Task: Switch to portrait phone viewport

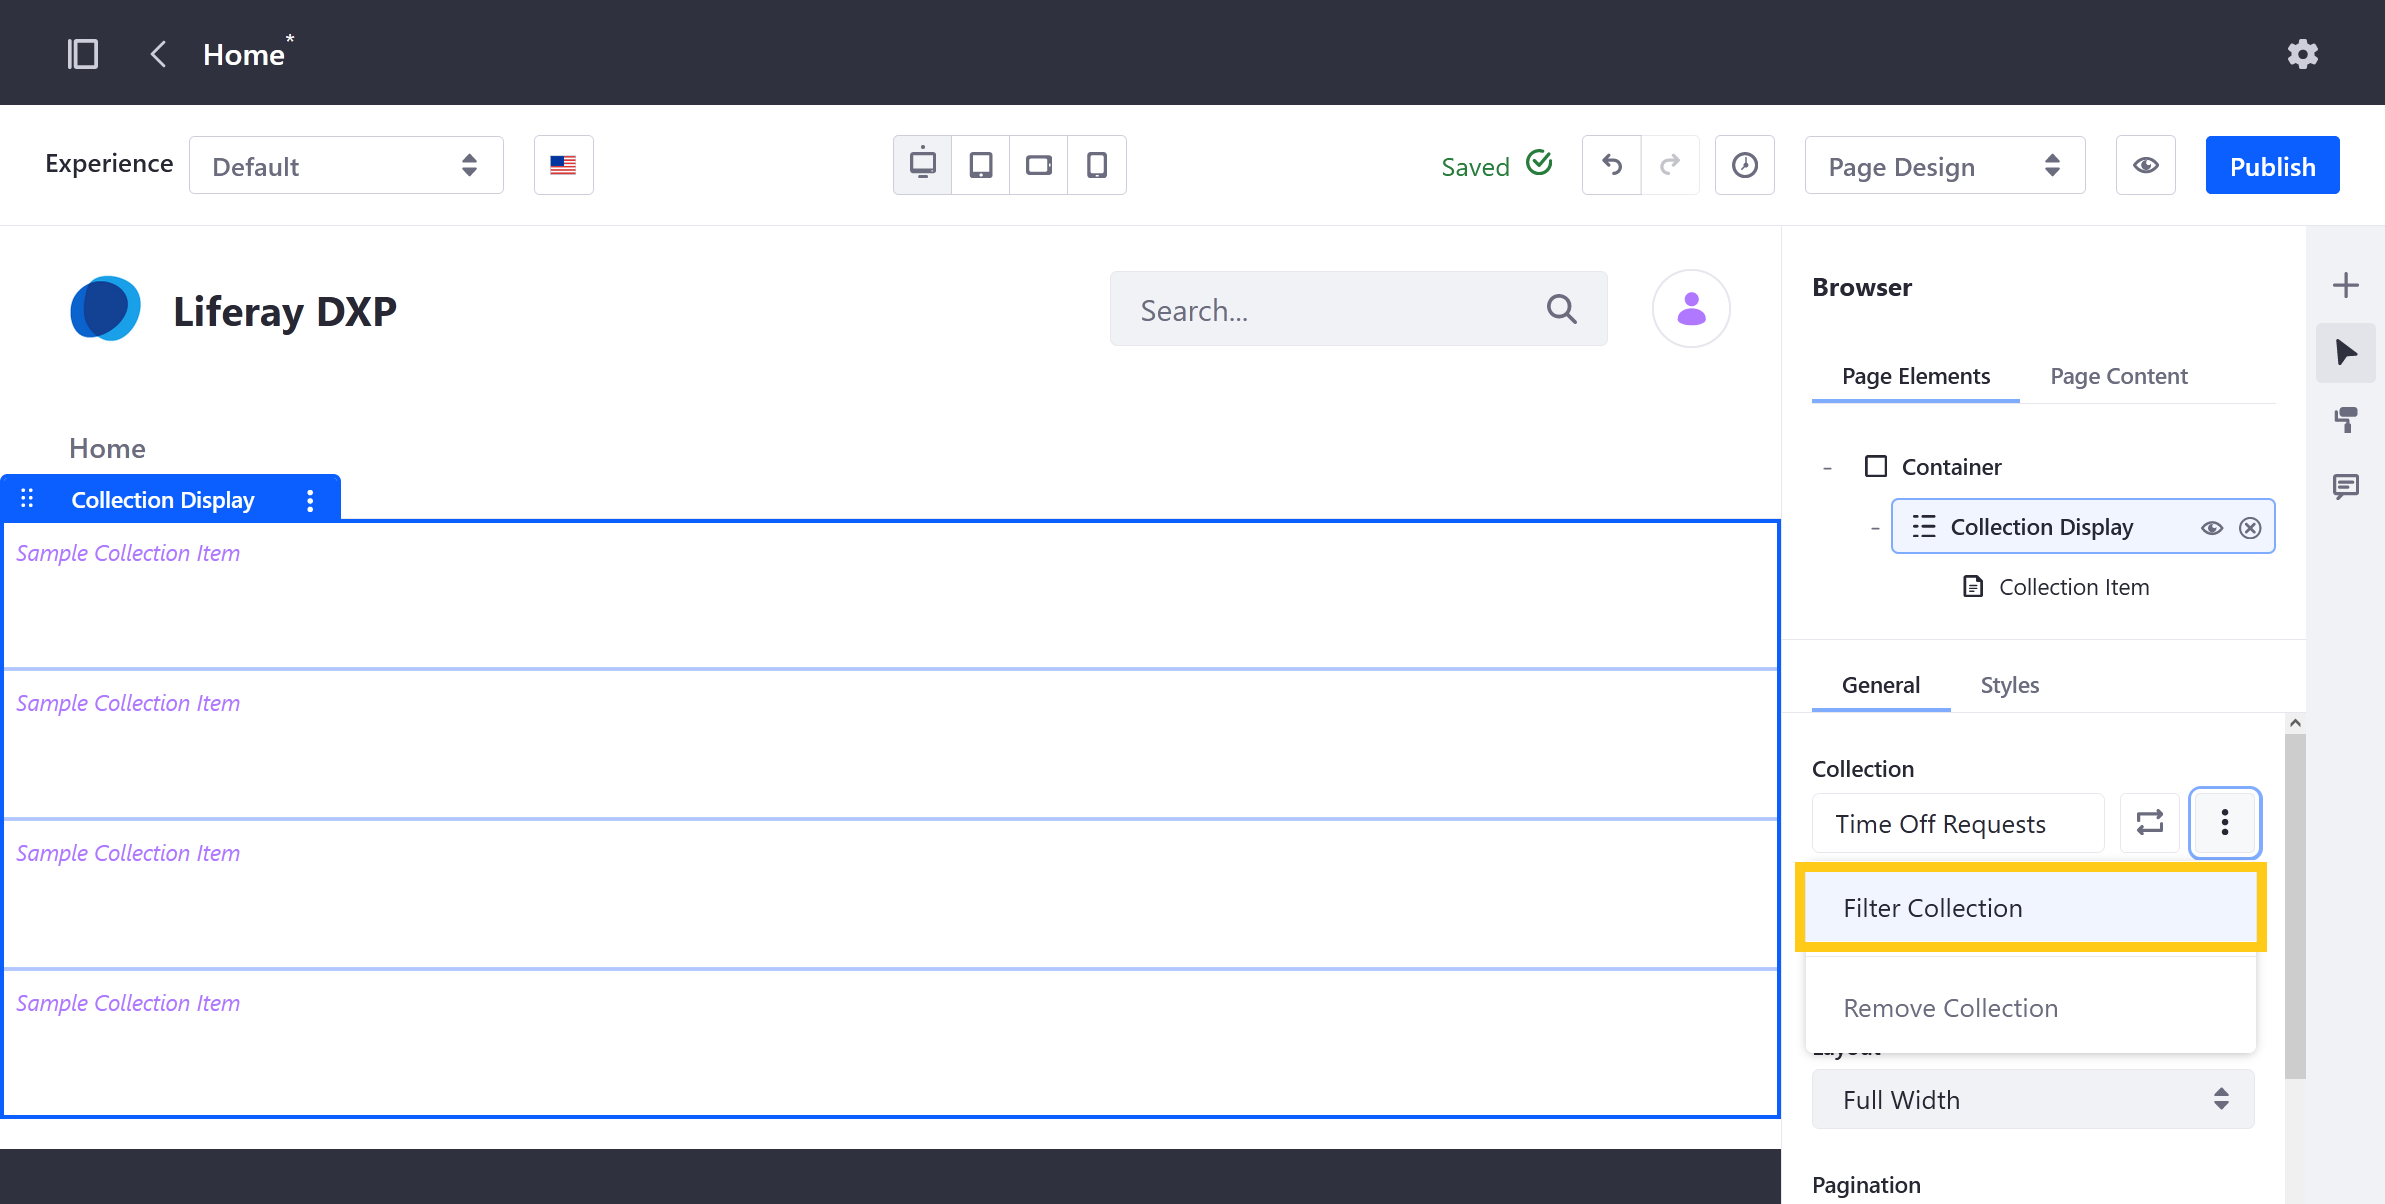Action: tap(1097, 165)
